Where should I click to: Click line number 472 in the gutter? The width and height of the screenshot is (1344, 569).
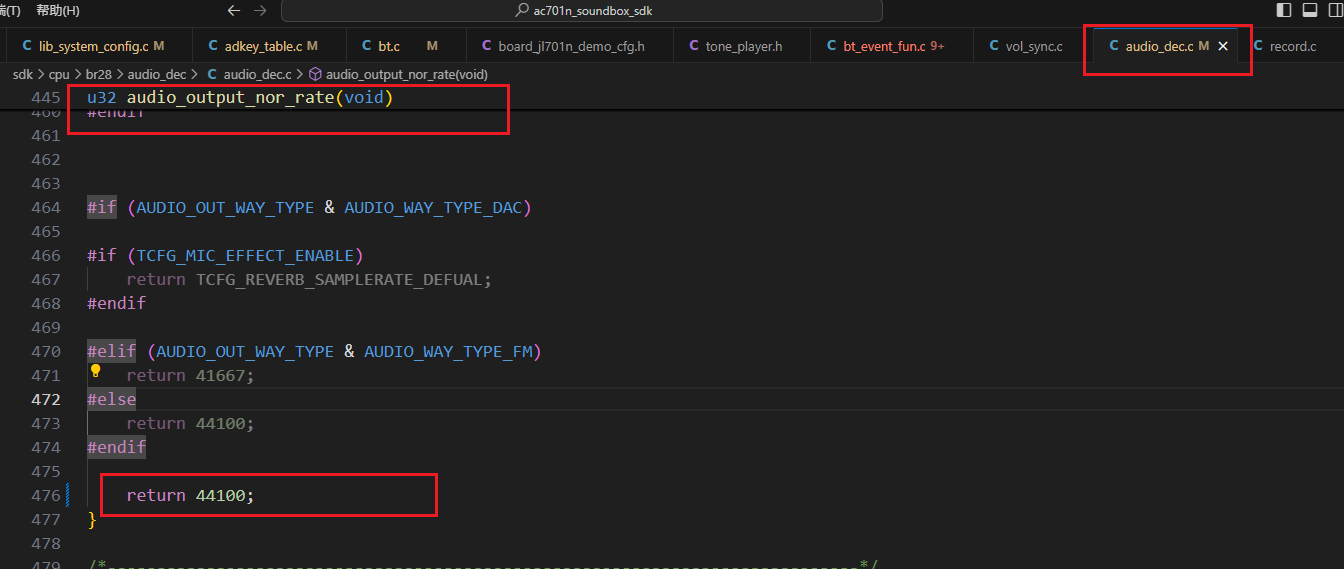point(44,399)
